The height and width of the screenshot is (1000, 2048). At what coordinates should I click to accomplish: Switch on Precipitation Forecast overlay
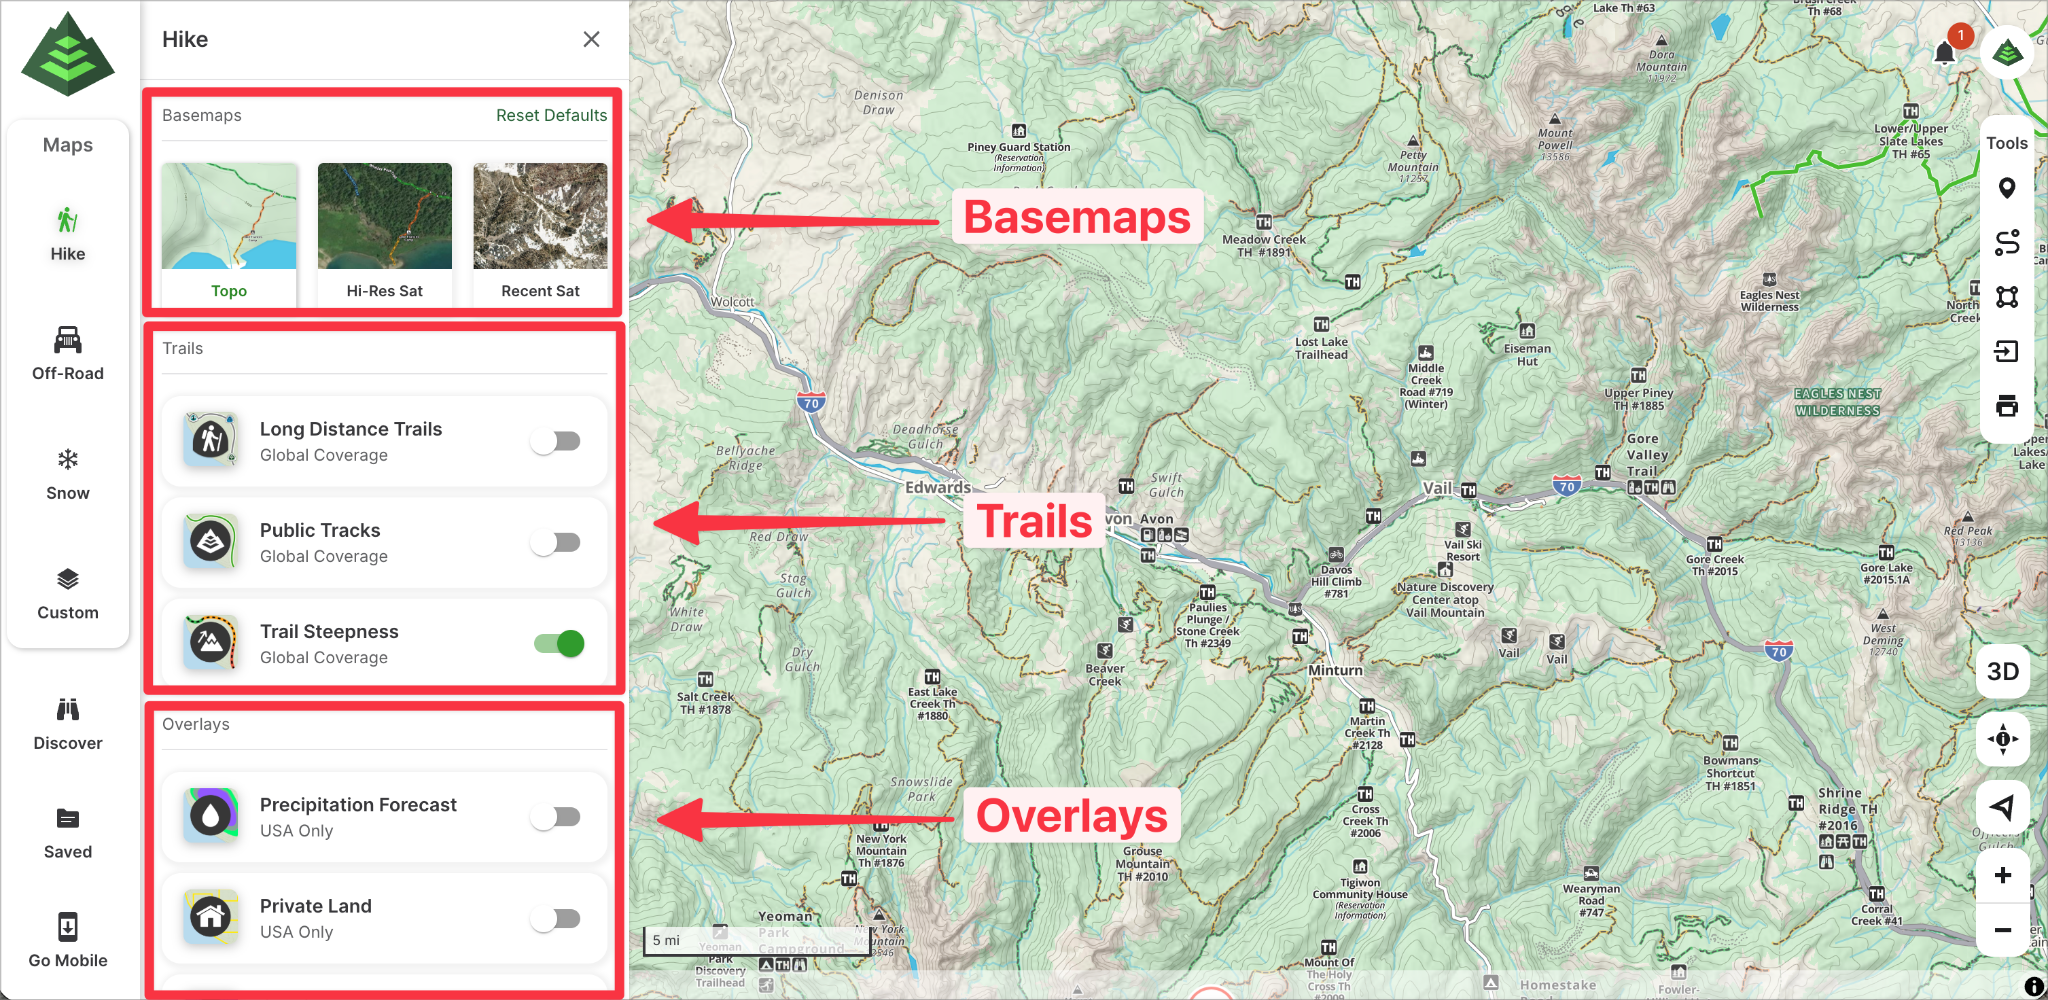pyautogui.click(x=556, y=817)
